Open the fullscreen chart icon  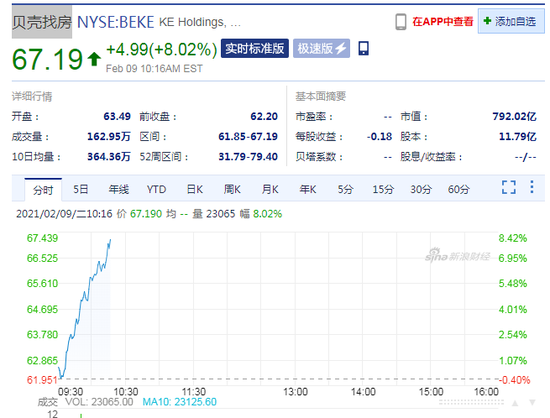coord(509,187)
